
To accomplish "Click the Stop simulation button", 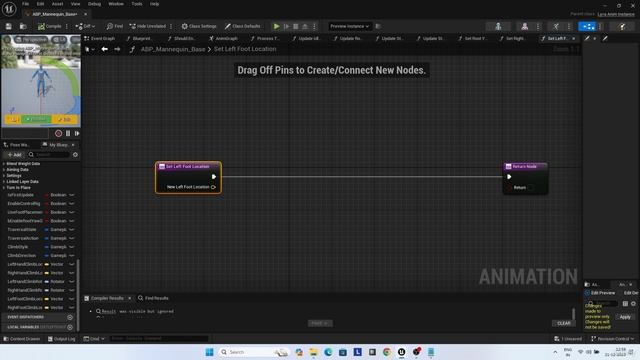I will (296, 27).
